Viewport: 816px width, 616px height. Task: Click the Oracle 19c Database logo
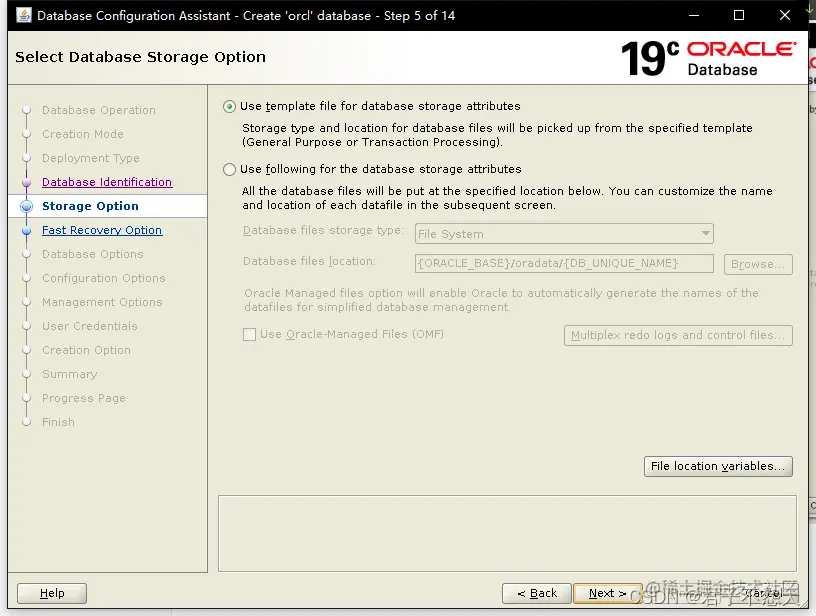click(x=708, y=58)
